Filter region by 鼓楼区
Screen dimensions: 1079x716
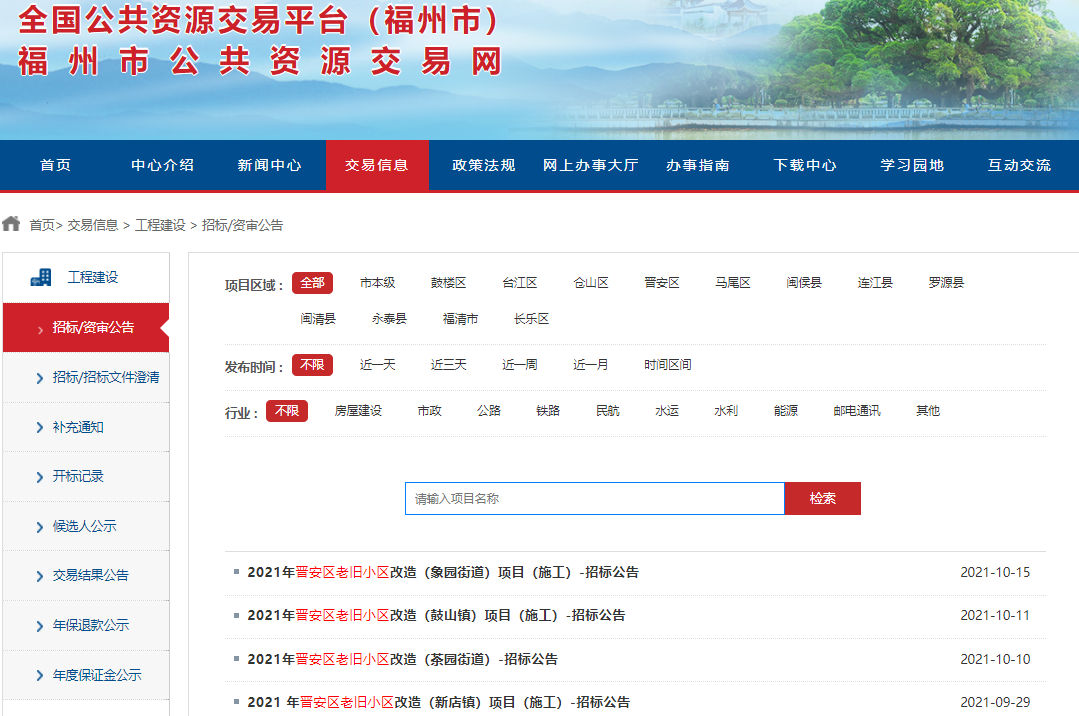pos(449,283)
